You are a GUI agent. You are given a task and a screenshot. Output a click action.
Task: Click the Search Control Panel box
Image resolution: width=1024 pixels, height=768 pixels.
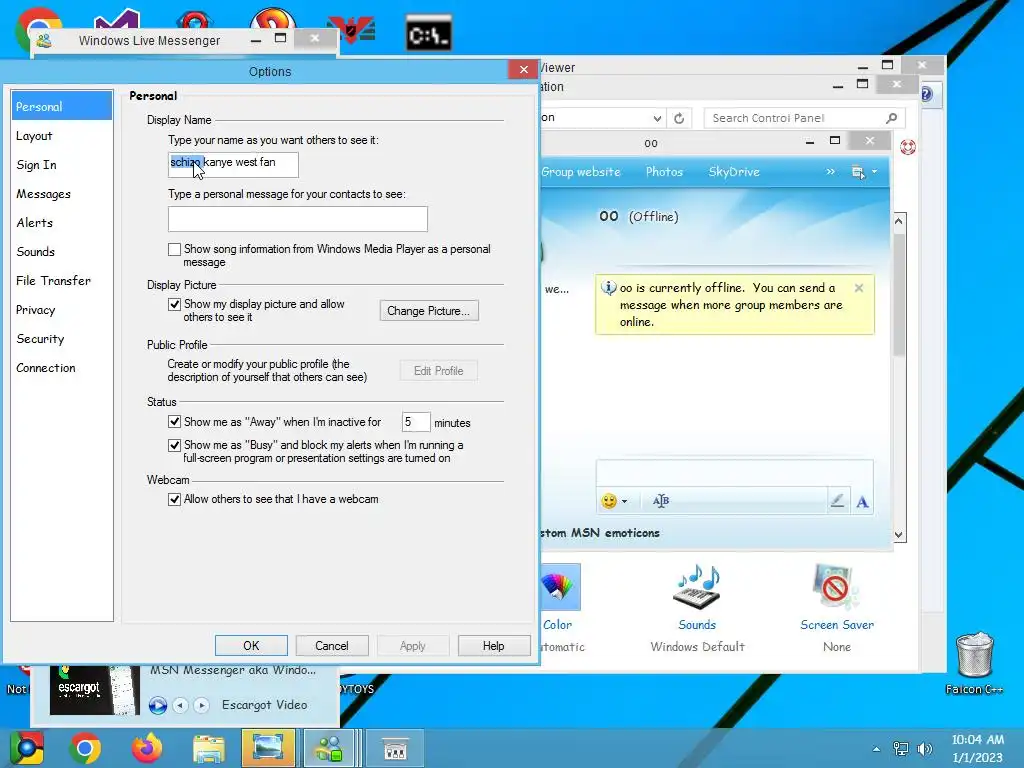click(x=804, y=118)
